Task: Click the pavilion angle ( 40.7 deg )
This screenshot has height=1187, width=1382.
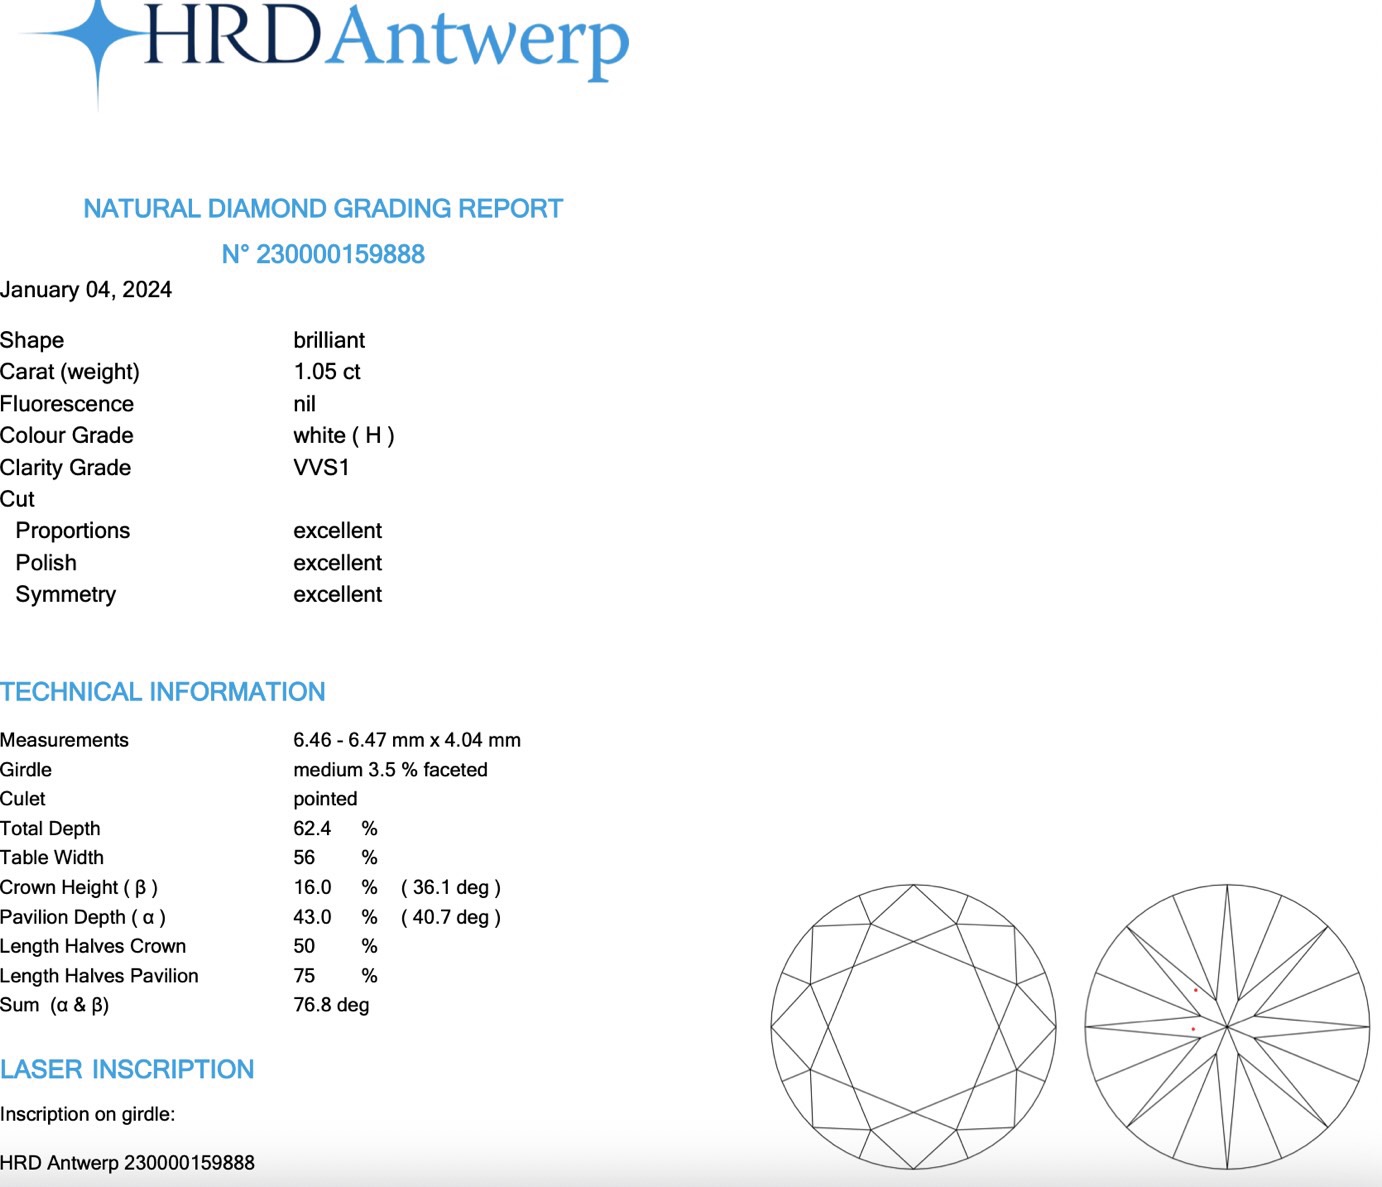Action: coord(451,917)
